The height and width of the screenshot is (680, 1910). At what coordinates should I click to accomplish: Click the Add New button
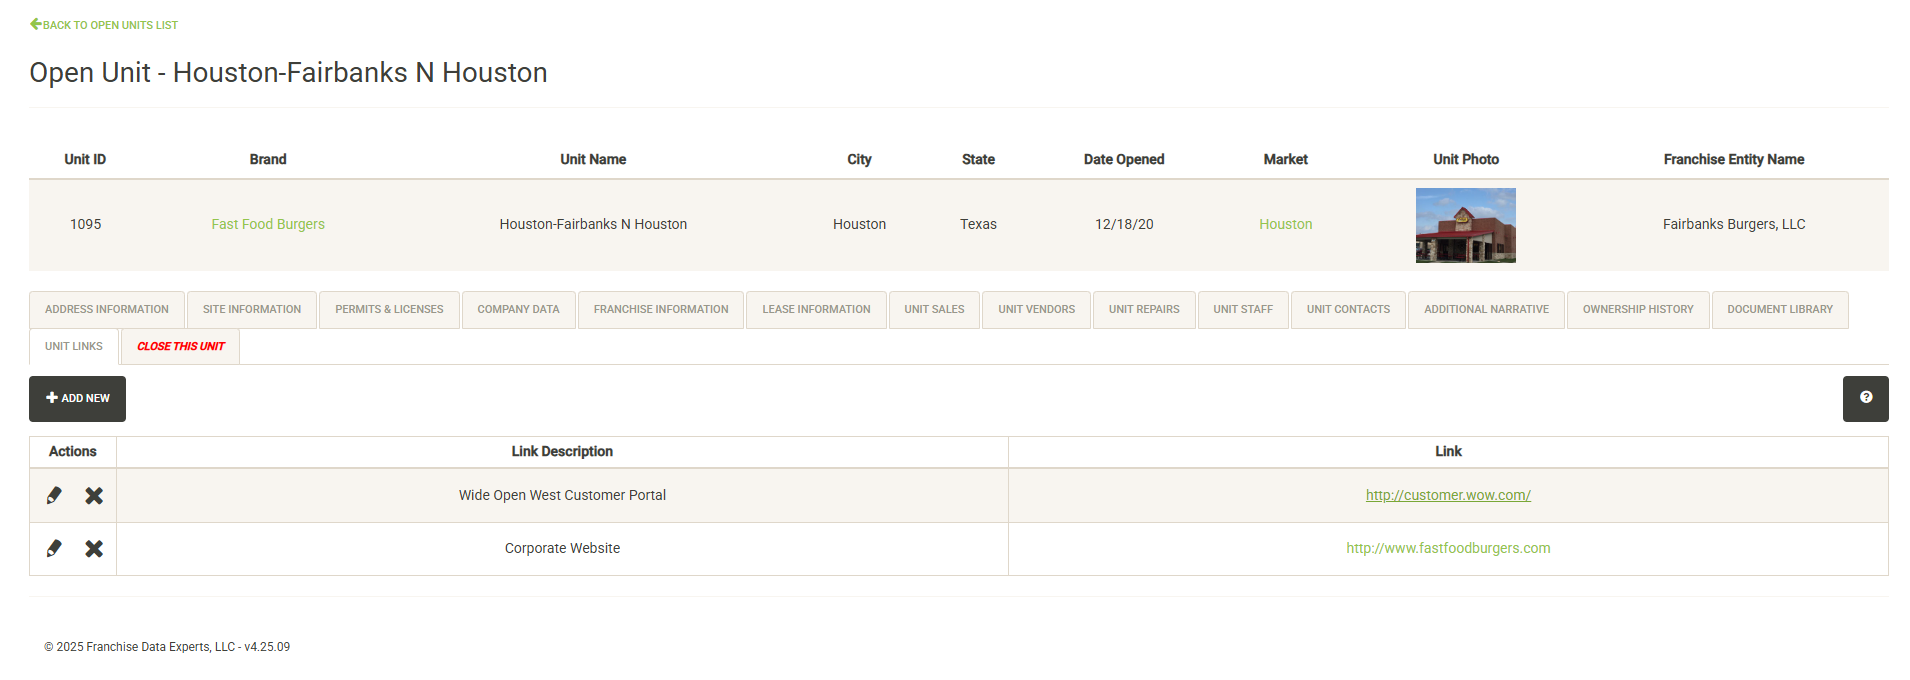[x=77, y=398]
